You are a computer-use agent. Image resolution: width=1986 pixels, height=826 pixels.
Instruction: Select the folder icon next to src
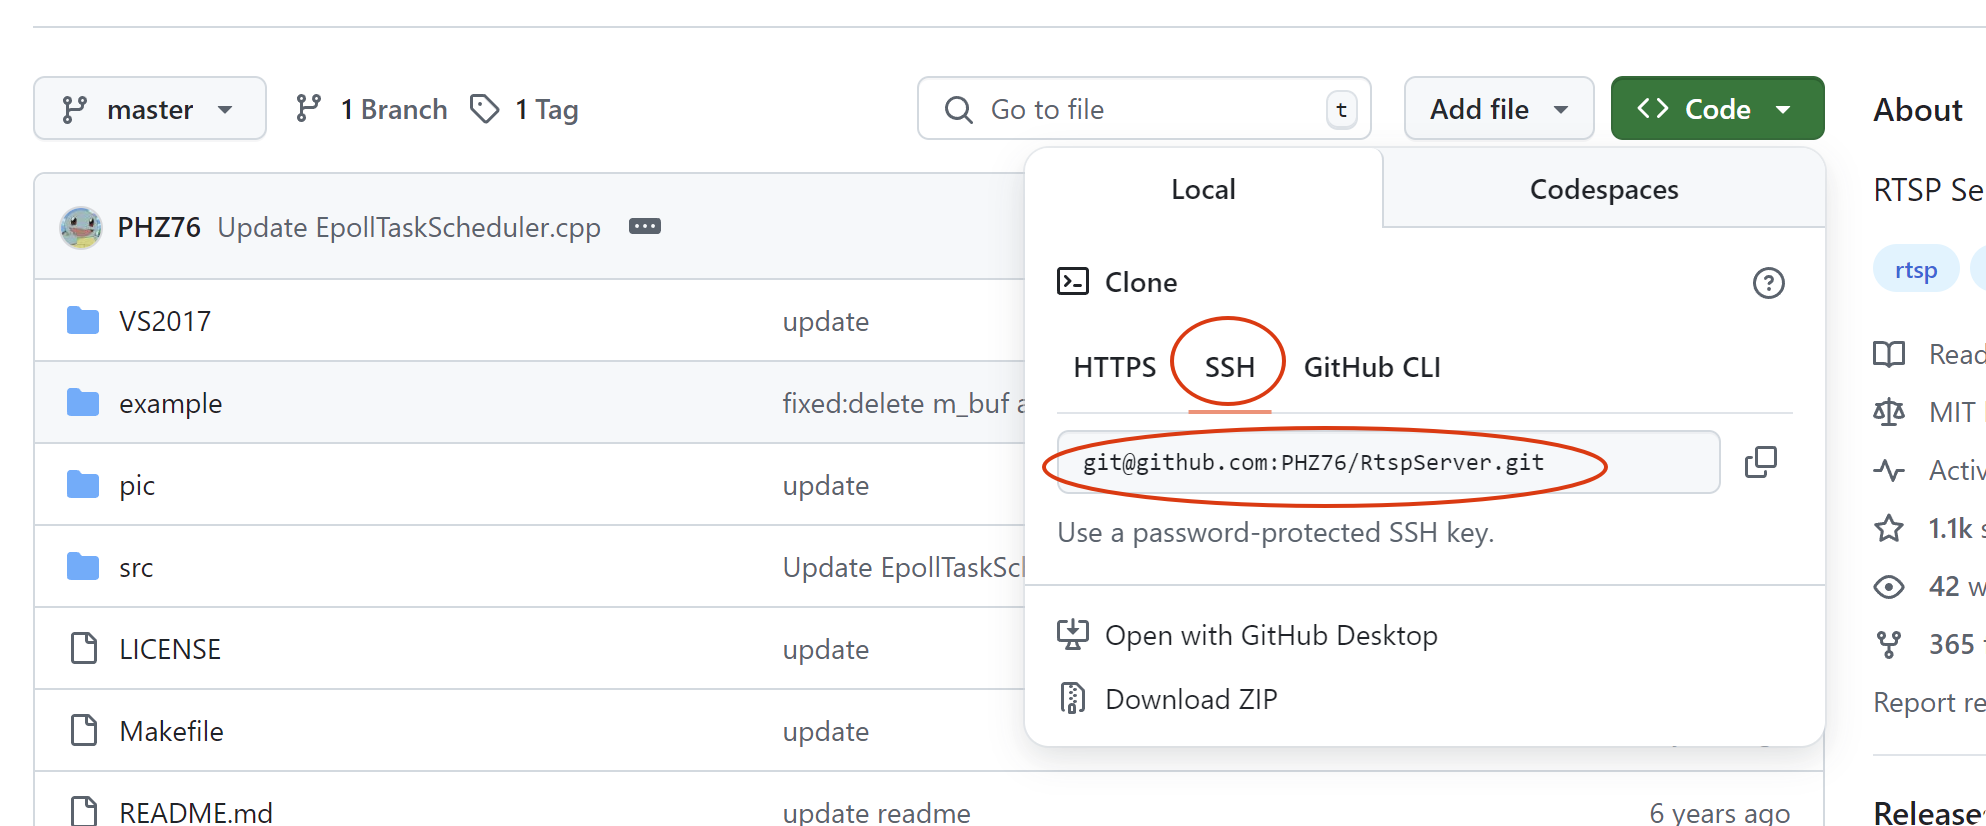tap(82, 567)
